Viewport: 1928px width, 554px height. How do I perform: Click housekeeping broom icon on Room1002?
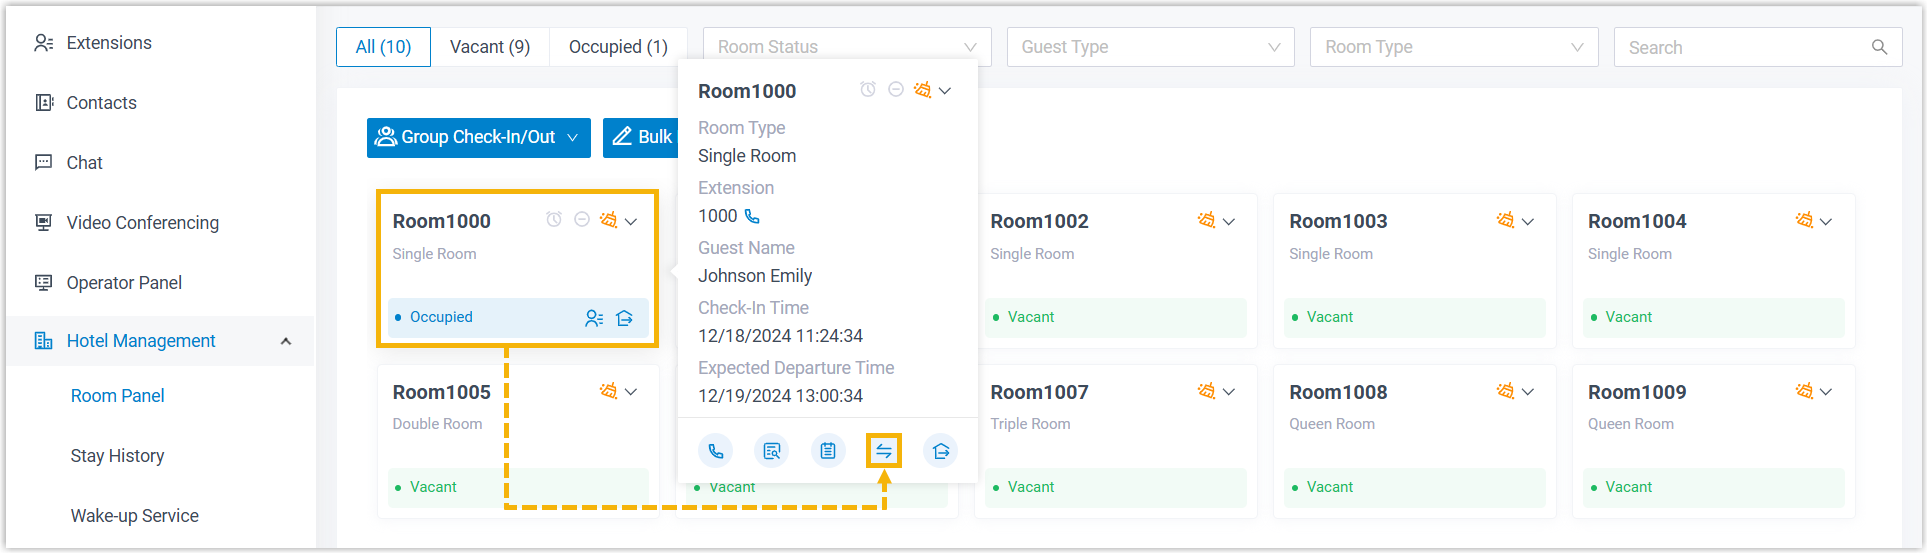pos(1206,221)
